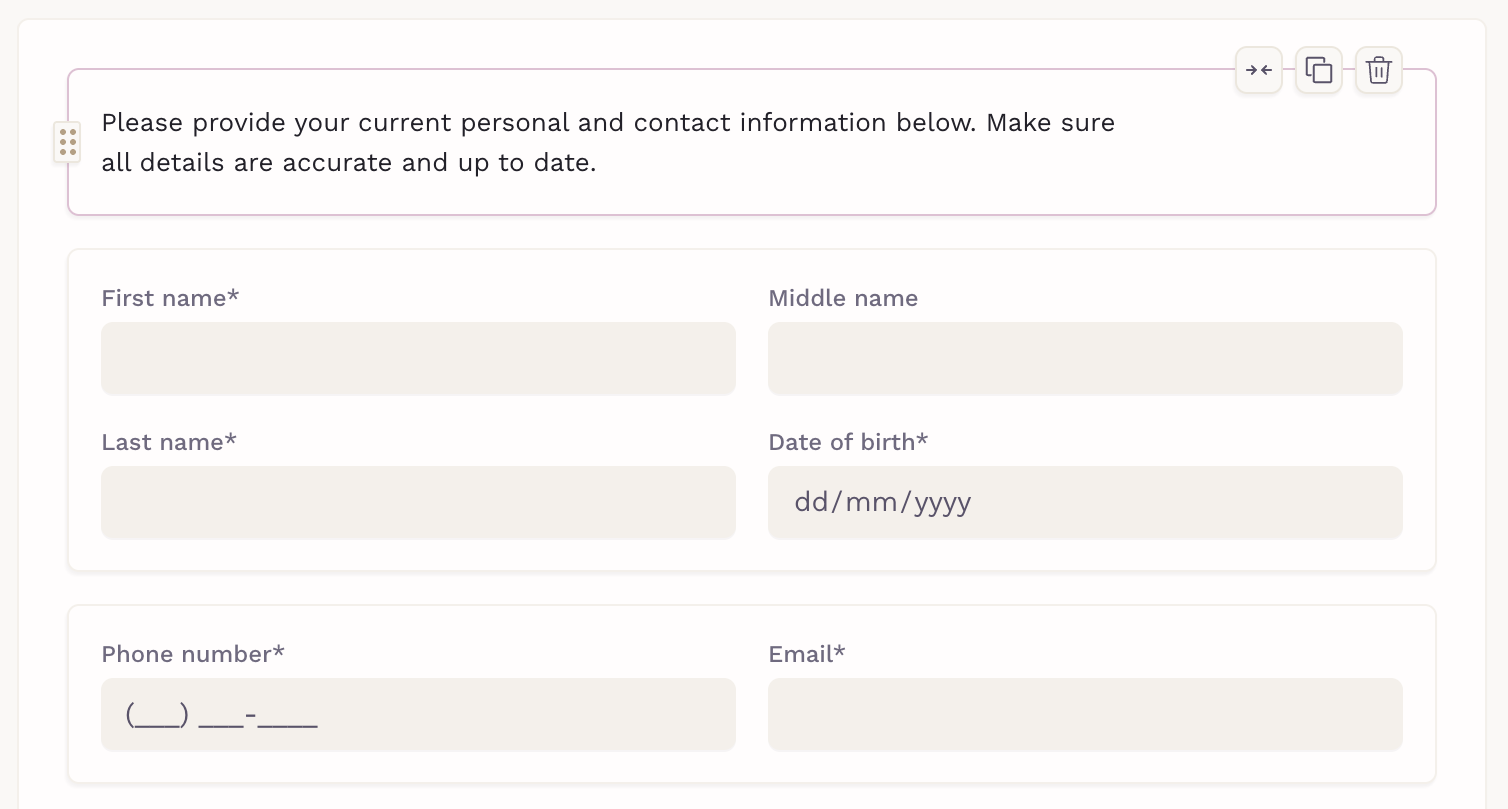Select the "Phone number*" label
Viewport: 1508px width, 809px height.
pyautogui.click(x=193, y=654)
